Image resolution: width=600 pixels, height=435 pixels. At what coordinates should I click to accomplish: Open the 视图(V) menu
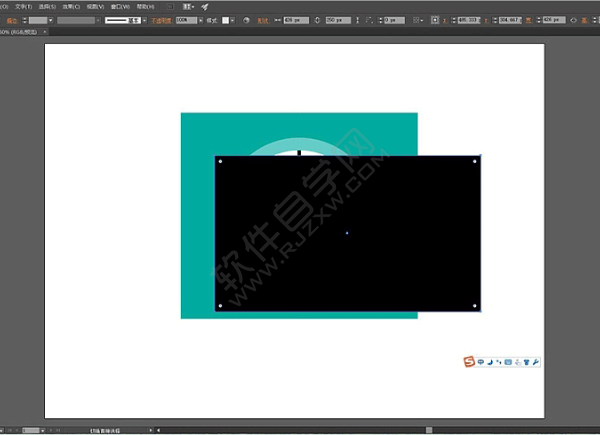(95, 7)
